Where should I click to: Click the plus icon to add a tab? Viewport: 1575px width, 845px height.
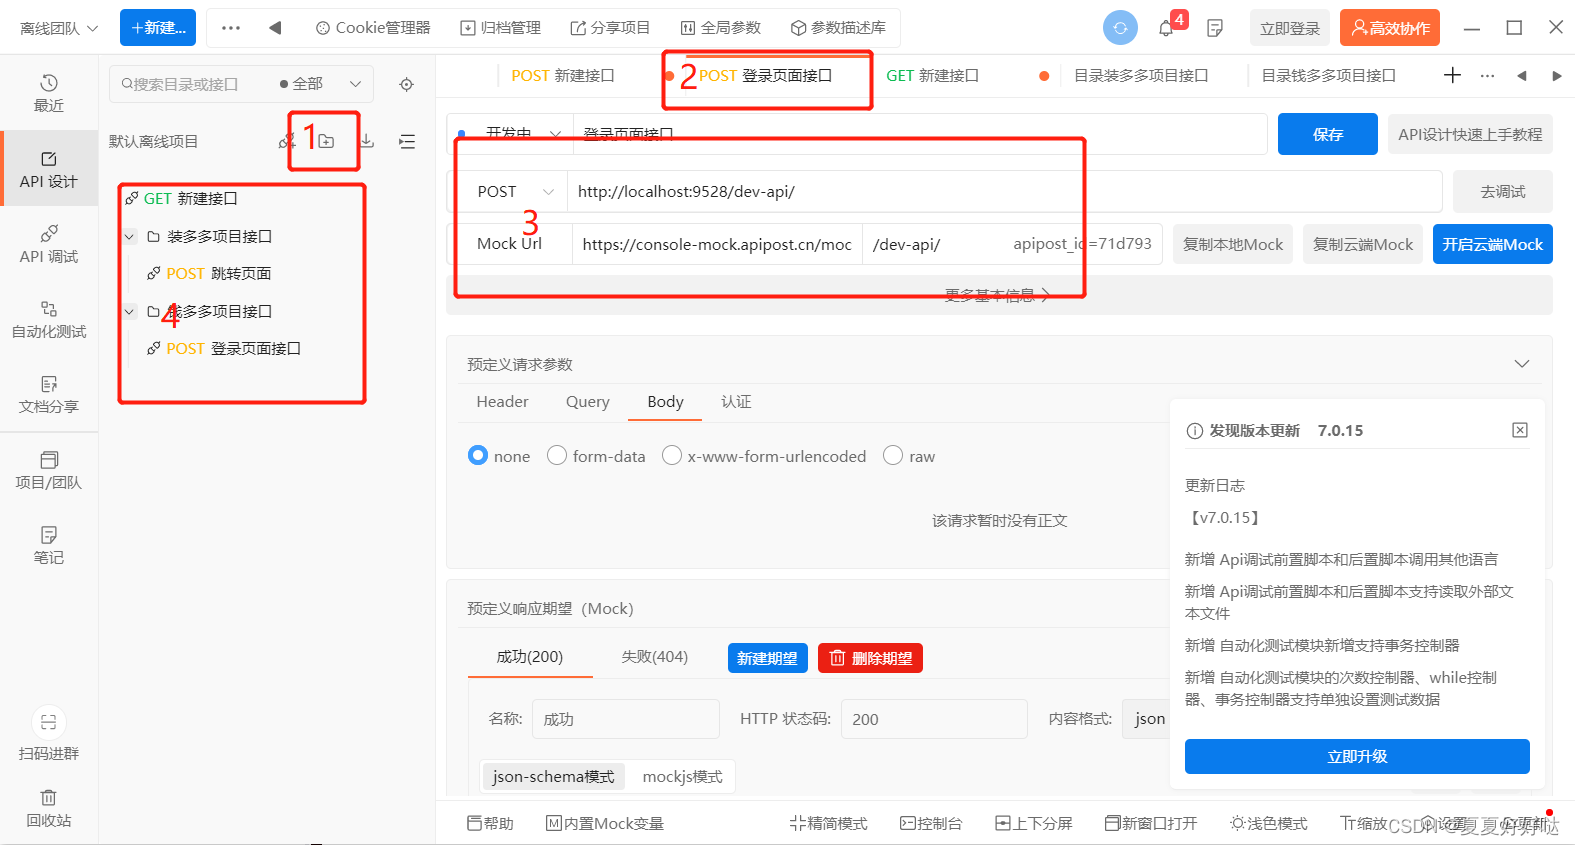(x=1453, y=75)
